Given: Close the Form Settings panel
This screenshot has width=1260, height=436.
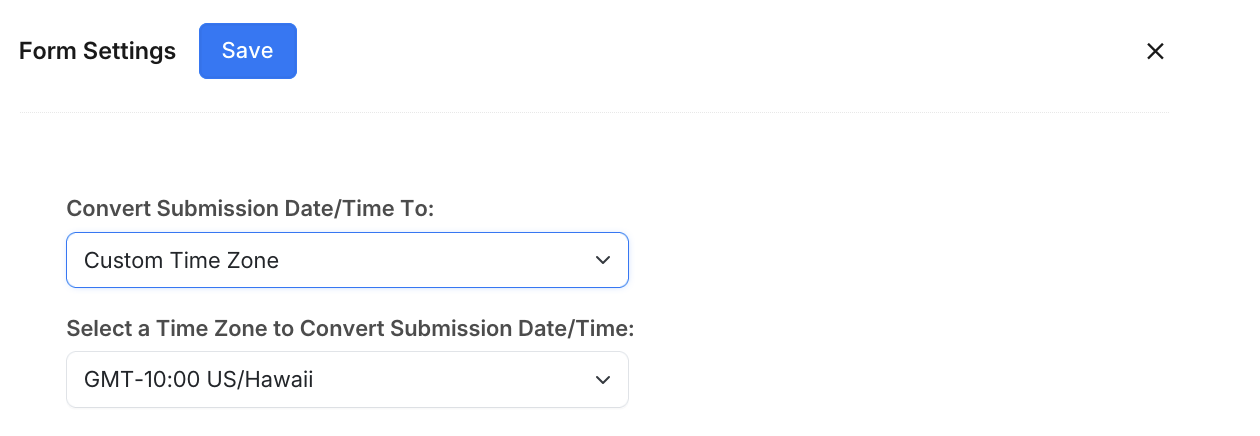Looking at the screenshot, I should [x=1155, y=51].
